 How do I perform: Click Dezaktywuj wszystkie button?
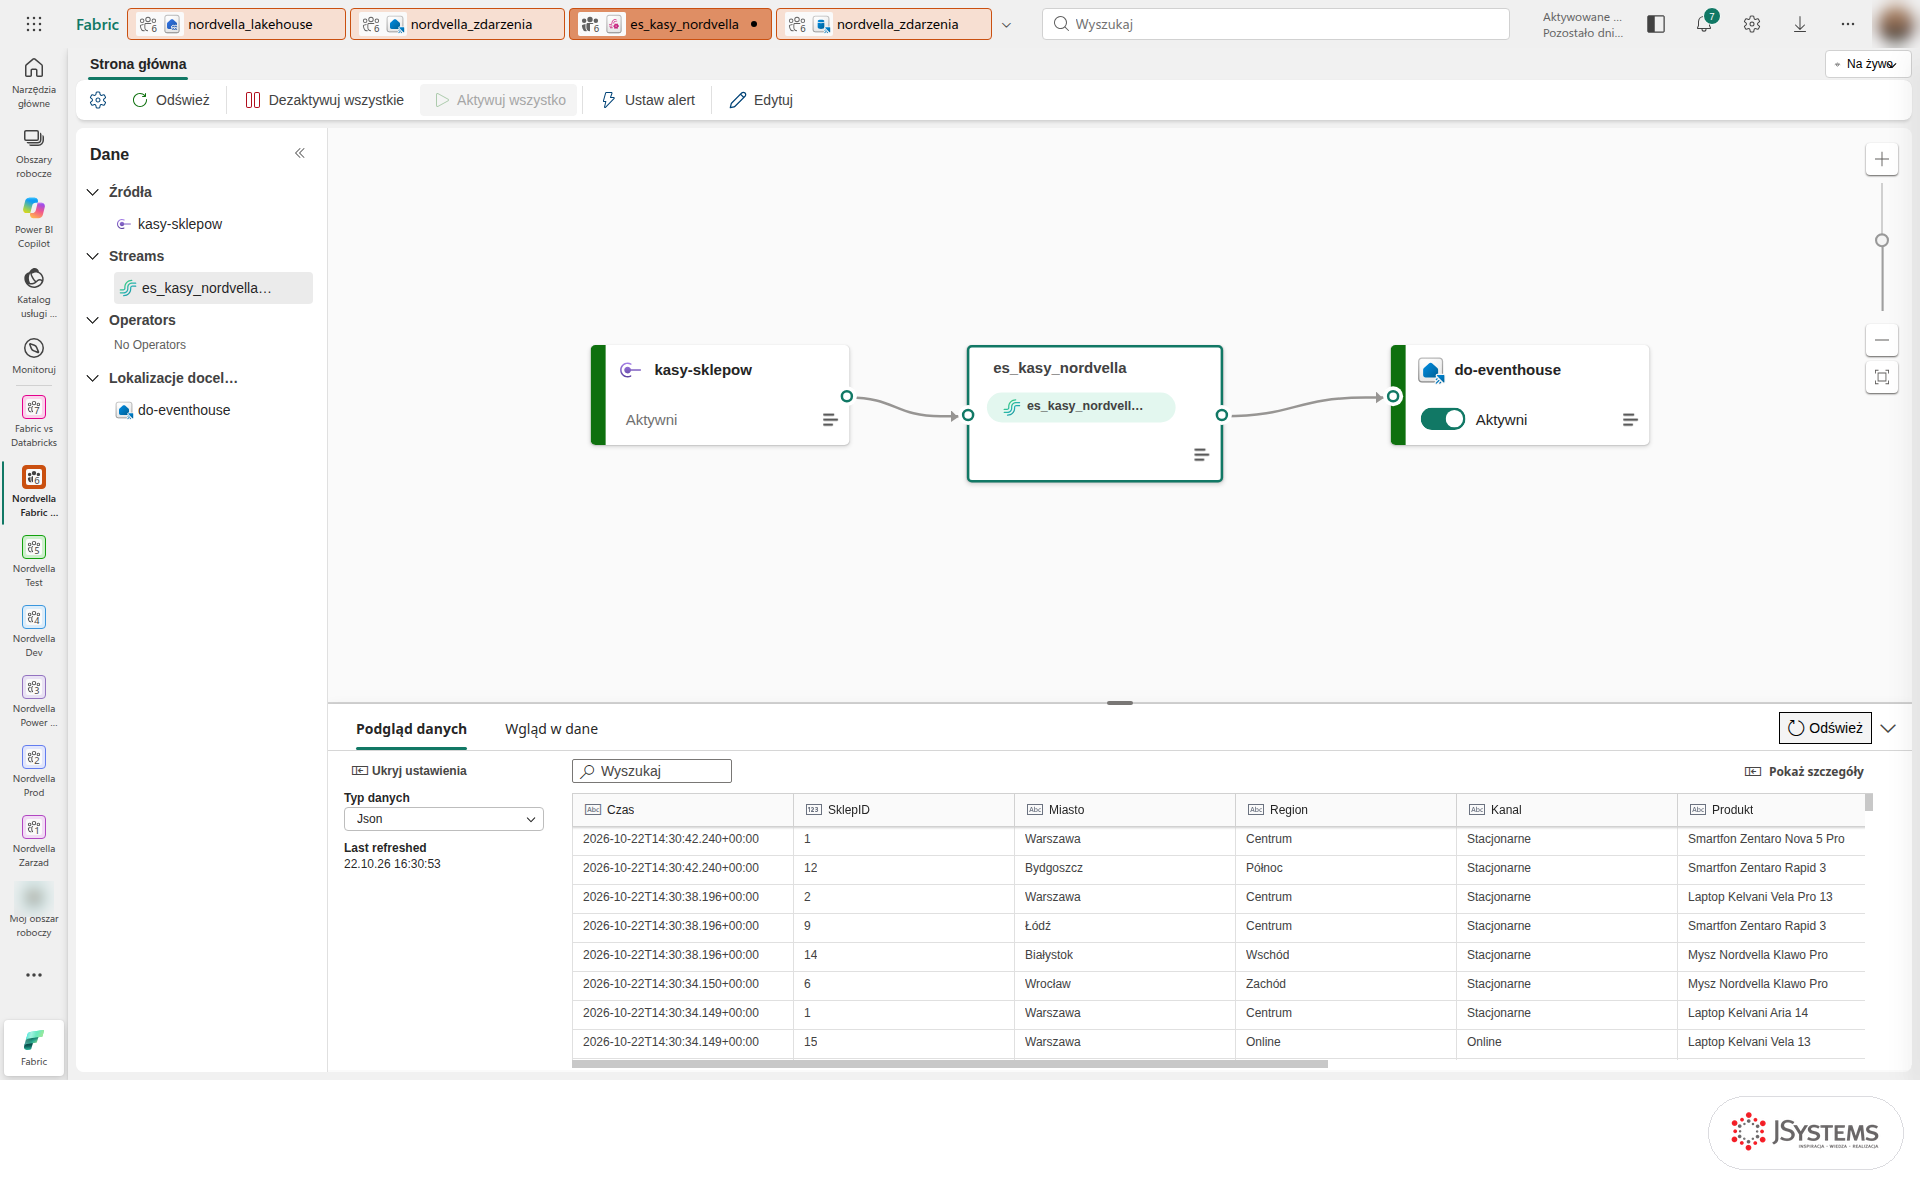(x=324, y=100)
